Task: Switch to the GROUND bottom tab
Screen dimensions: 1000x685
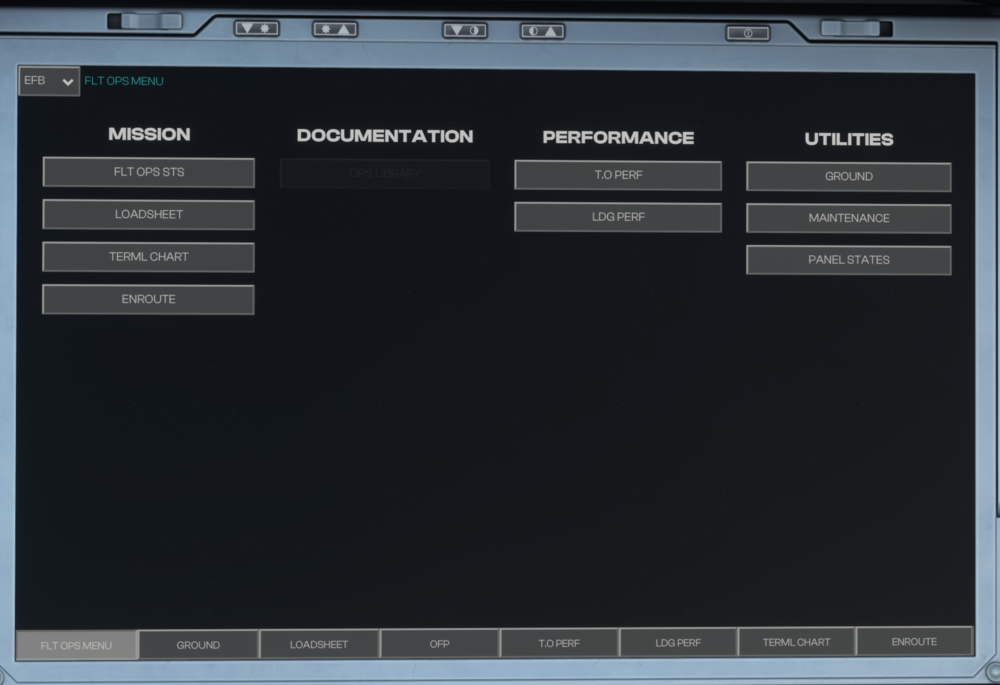Action: pos(198,645)
